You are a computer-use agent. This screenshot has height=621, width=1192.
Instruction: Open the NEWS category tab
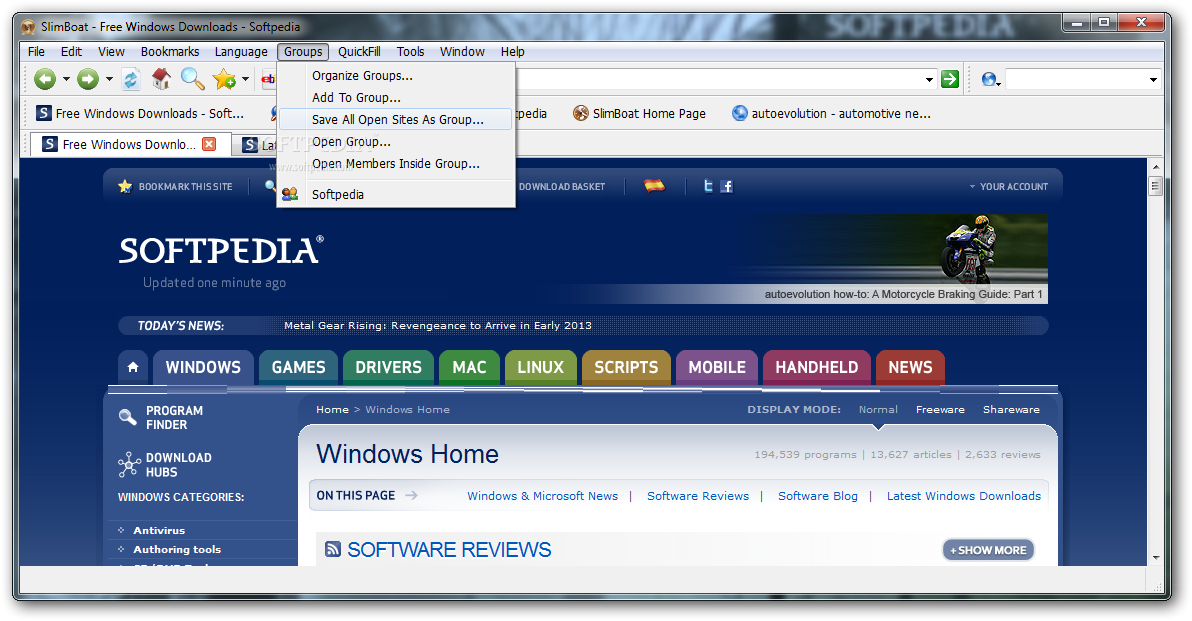910,367
